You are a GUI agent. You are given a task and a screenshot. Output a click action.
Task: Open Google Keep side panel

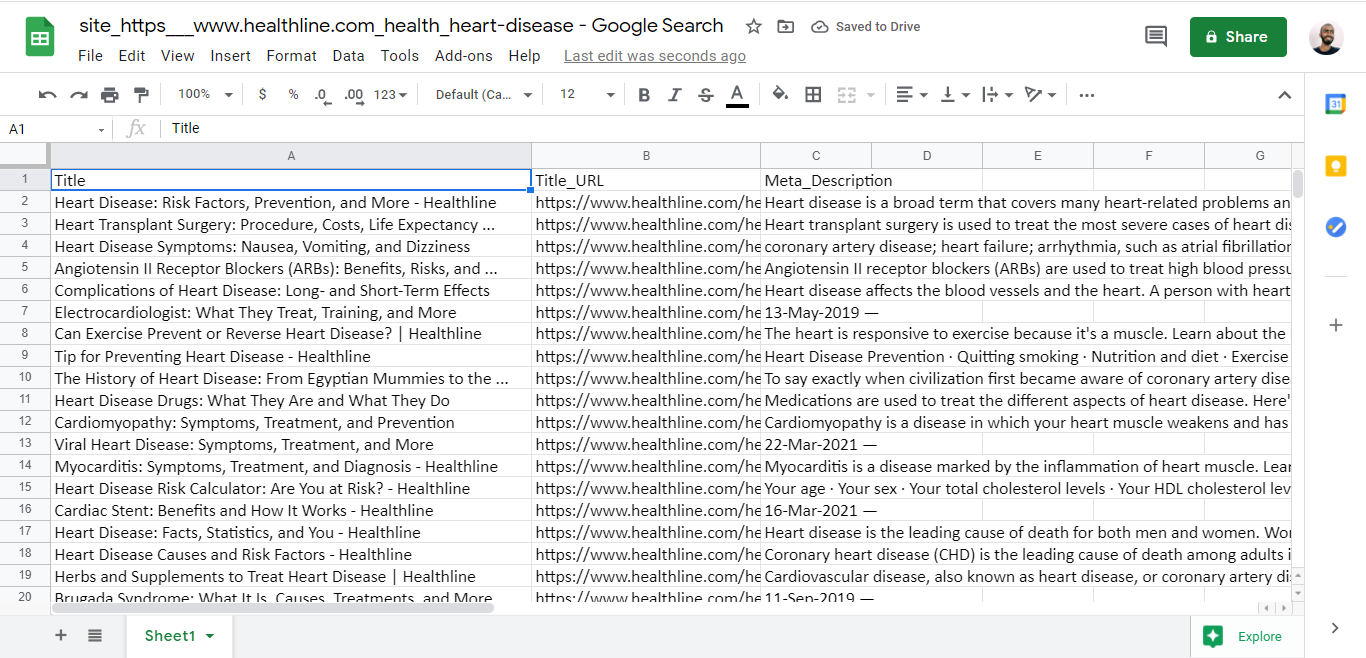[1335, 166]
